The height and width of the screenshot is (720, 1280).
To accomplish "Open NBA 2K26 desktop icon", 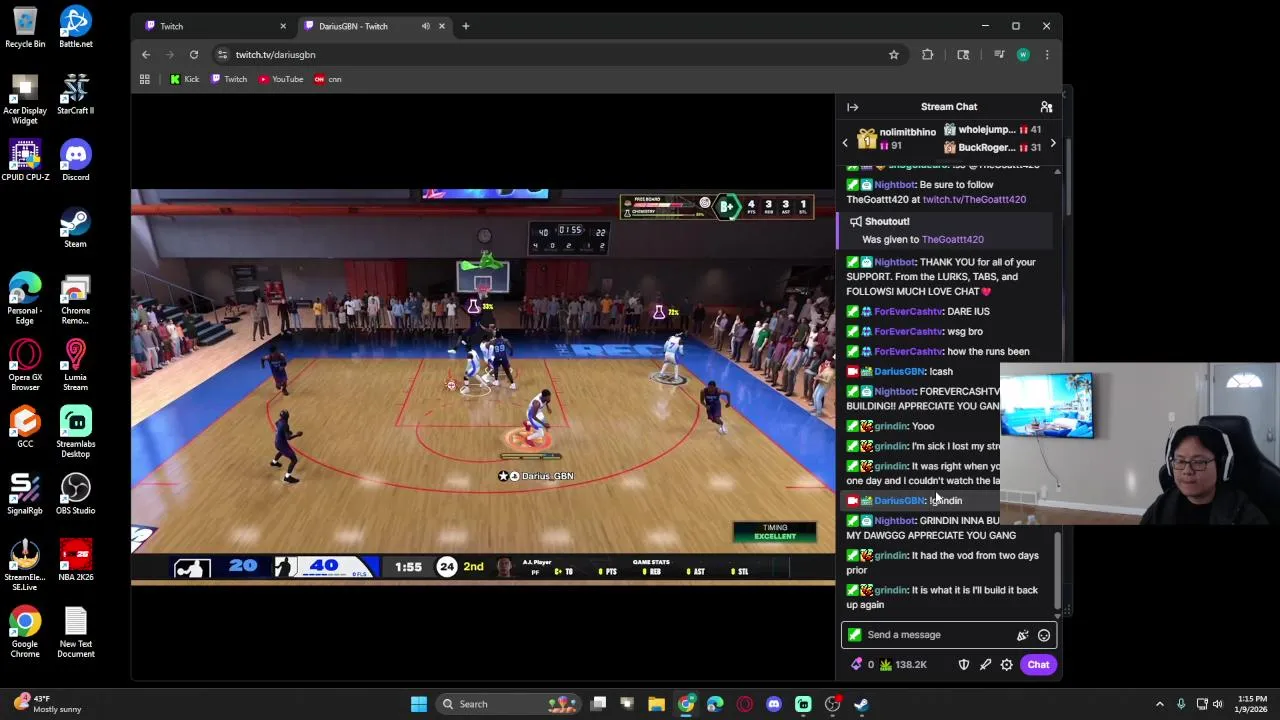I will click(75, 561).
